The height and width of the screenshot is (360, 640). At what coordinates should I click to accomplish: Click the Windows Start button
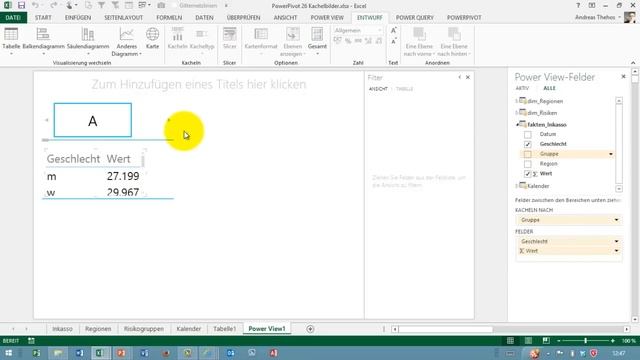(8, 353)
